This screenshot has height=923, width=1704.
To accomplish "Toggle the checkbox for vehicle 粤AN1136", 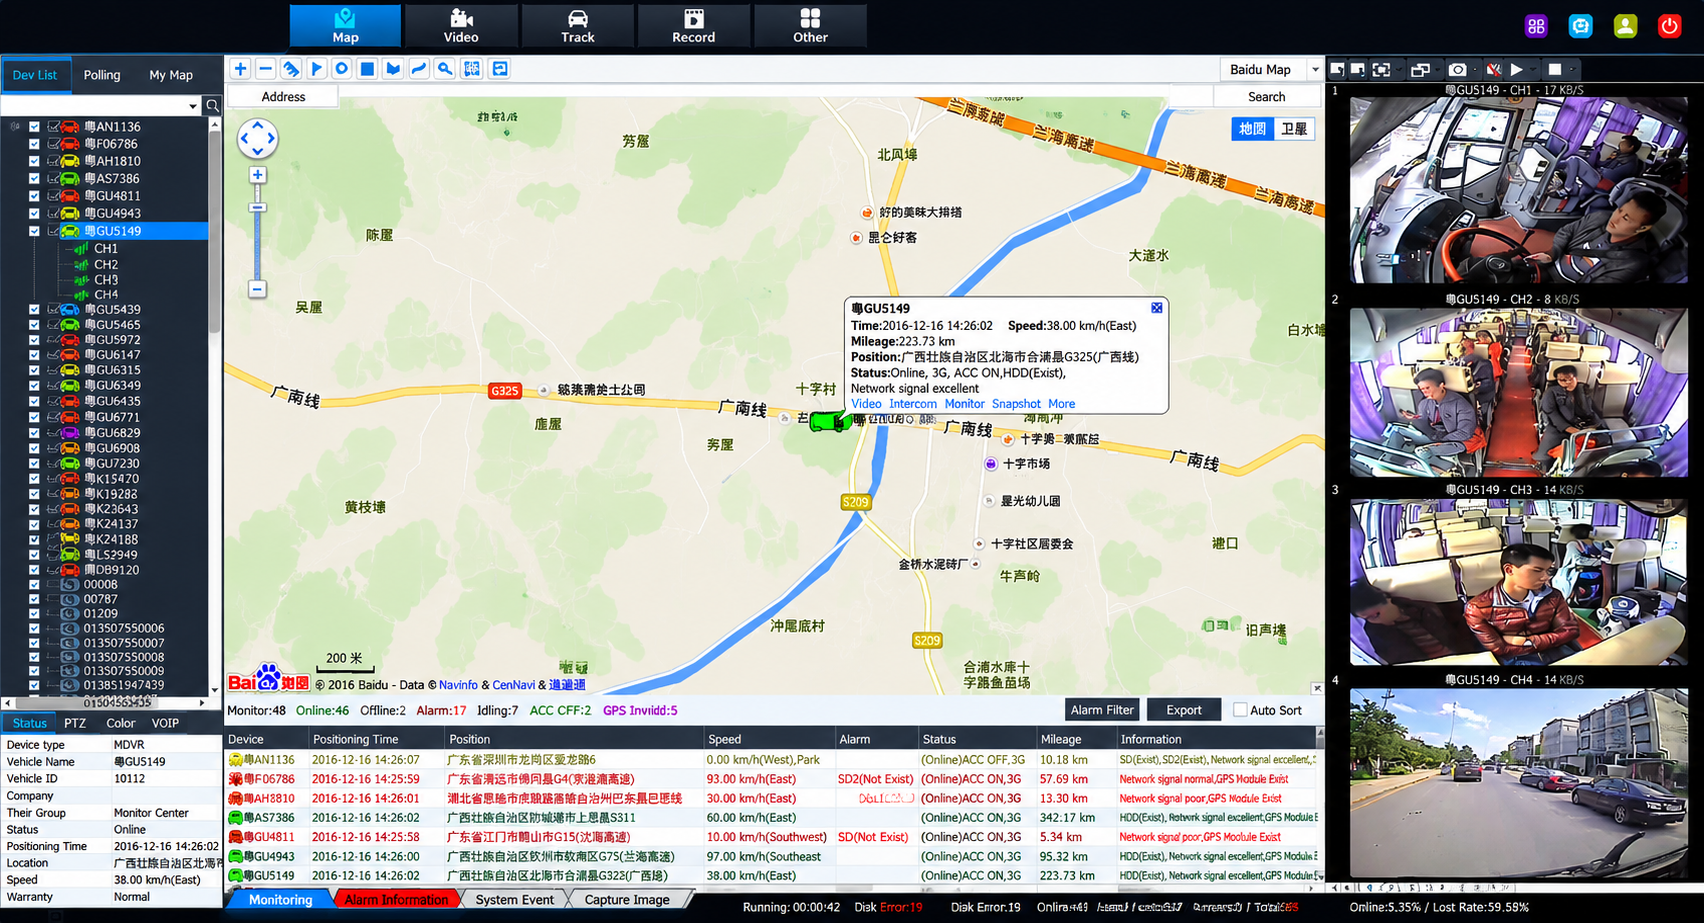I will [x=34, y=127].
